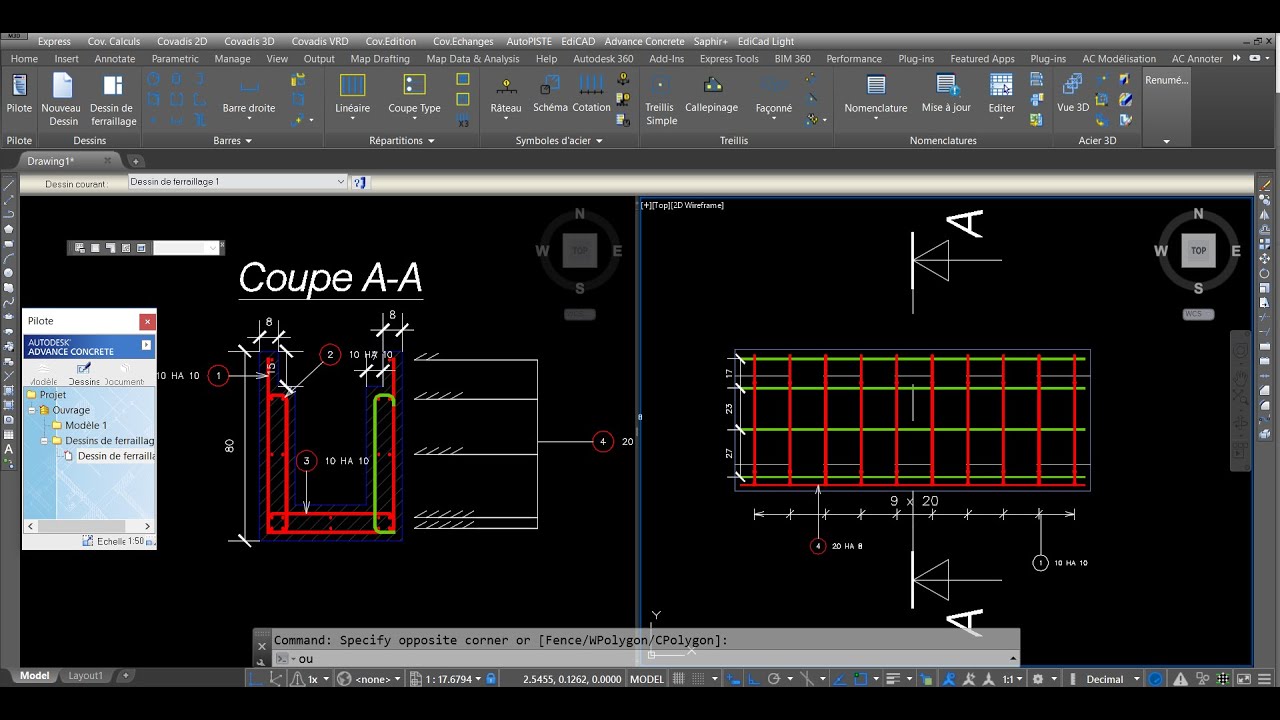Toggle grid display in status bar
The height and width of the screenshot is (720, 1280).
(x=680, y=679)
